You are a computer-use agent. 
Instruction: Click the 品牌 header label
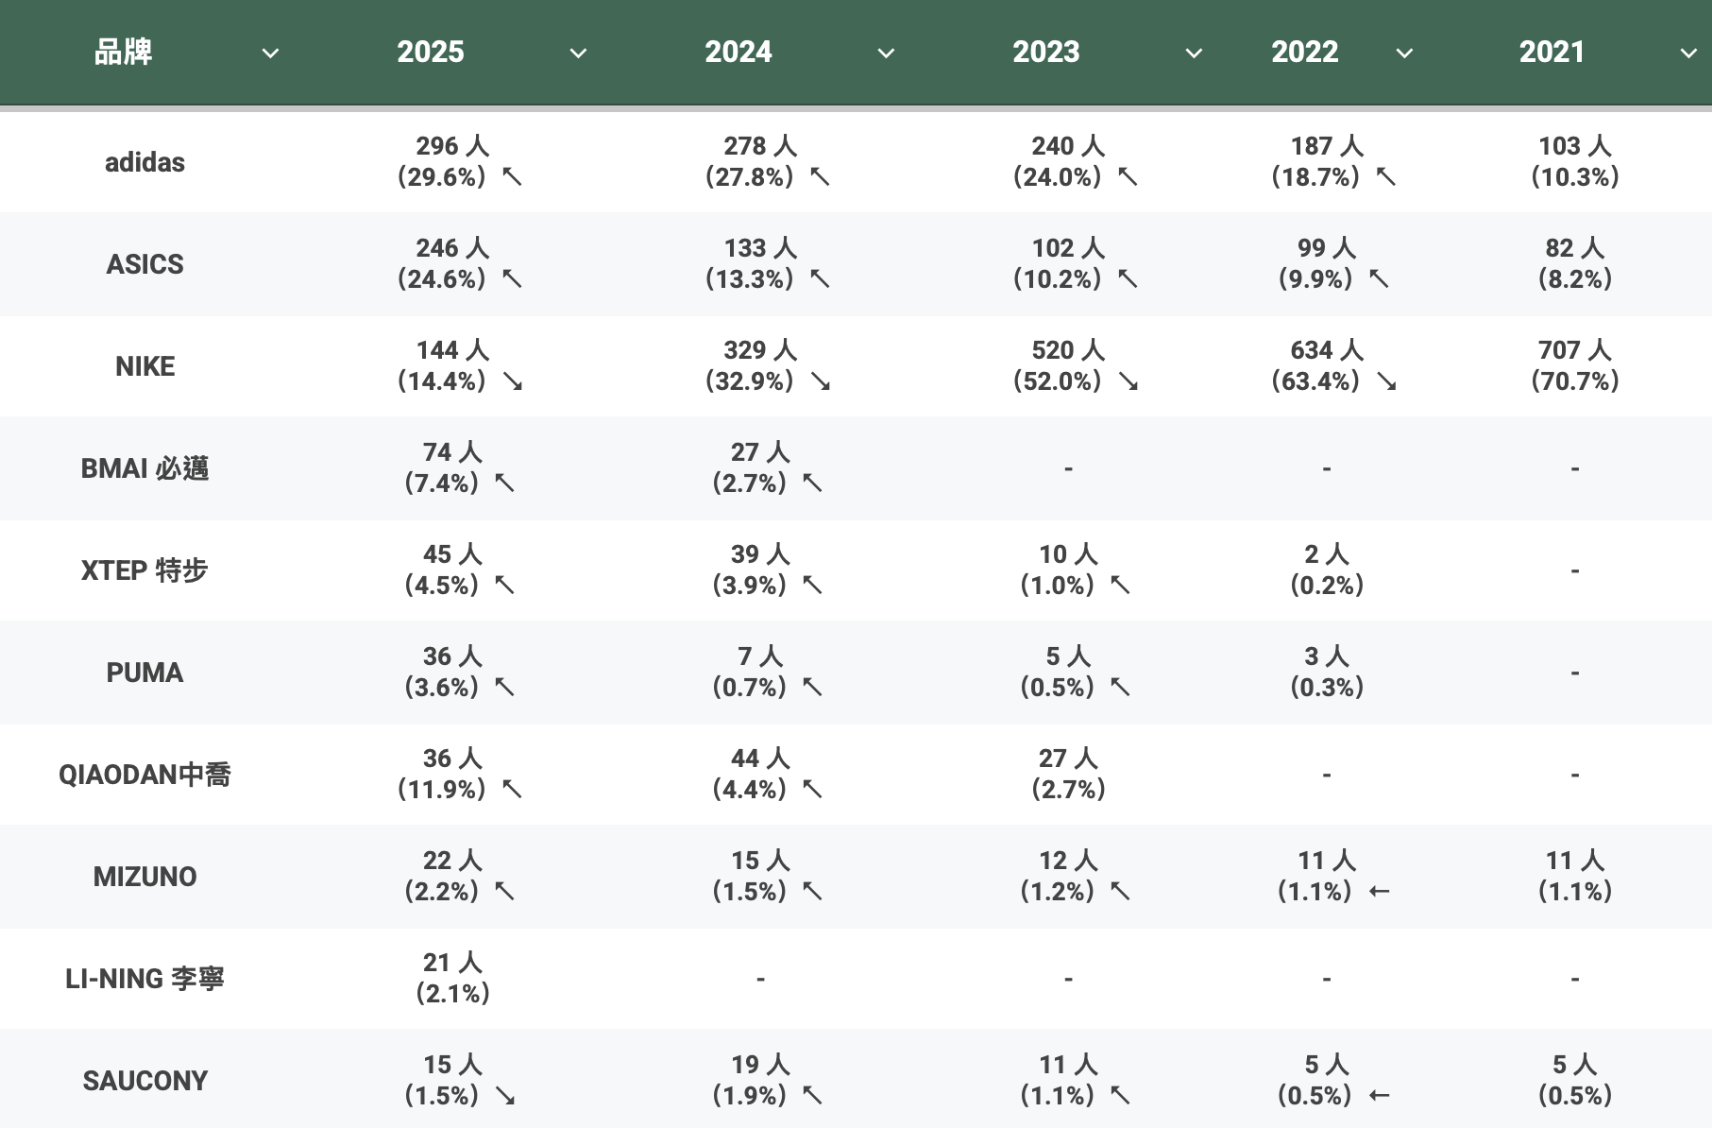point(123,52)
